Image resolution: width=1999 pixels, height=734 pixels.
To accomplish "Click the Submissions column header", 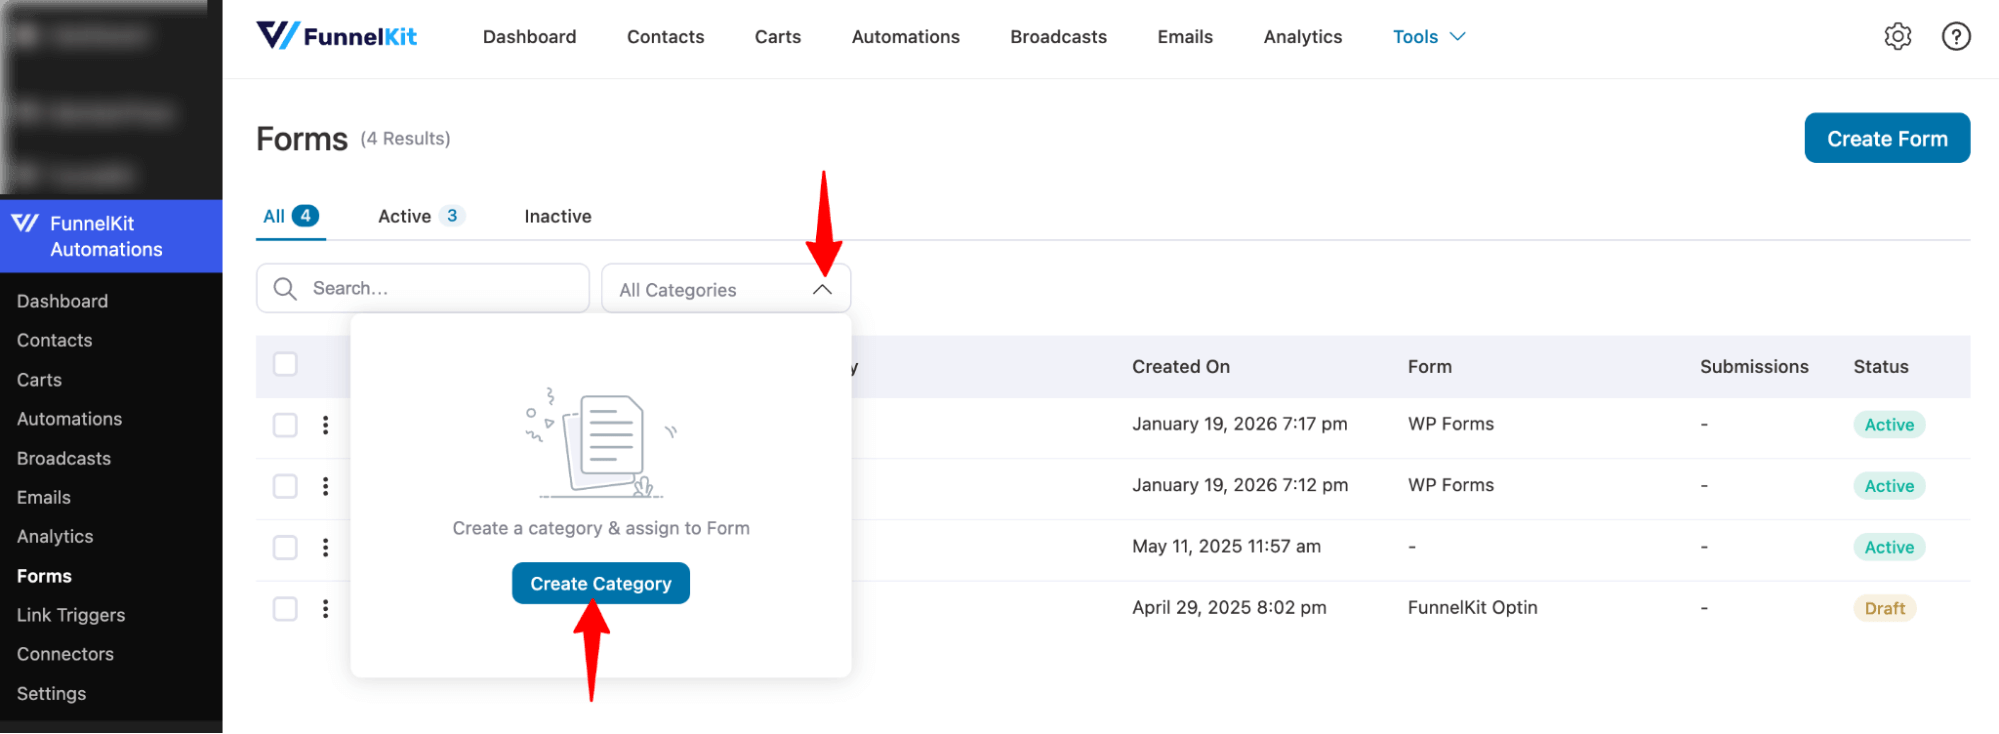I will 1754,367.
